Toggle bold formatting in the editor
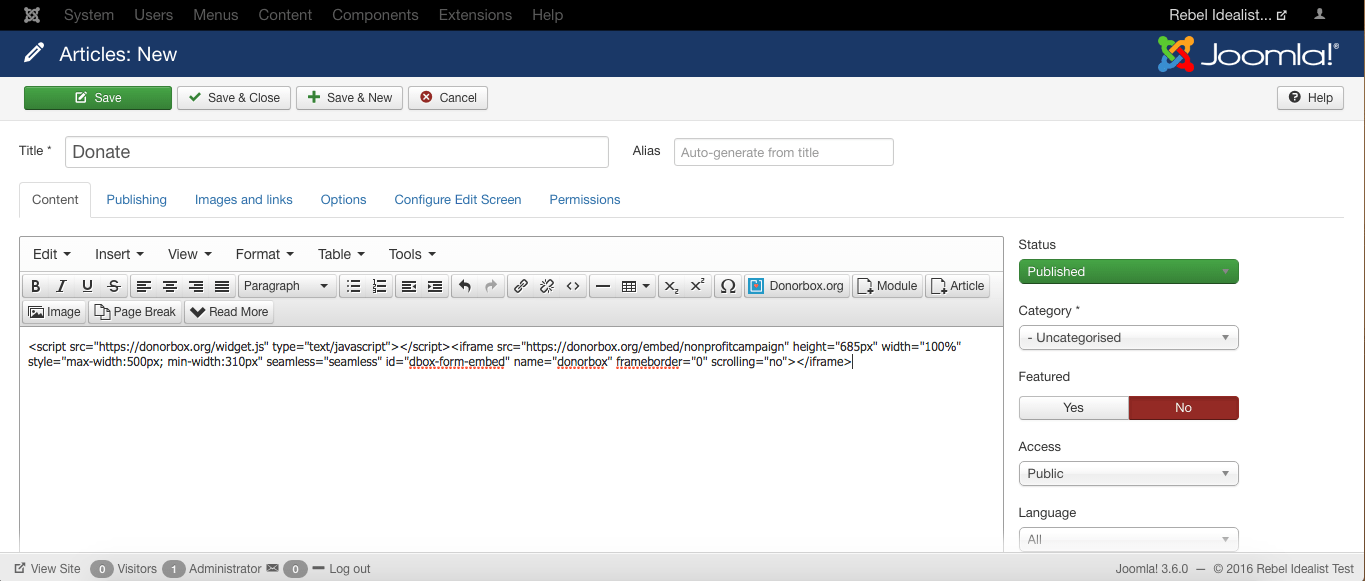1365x581 pixels. [x=35, y=286]
